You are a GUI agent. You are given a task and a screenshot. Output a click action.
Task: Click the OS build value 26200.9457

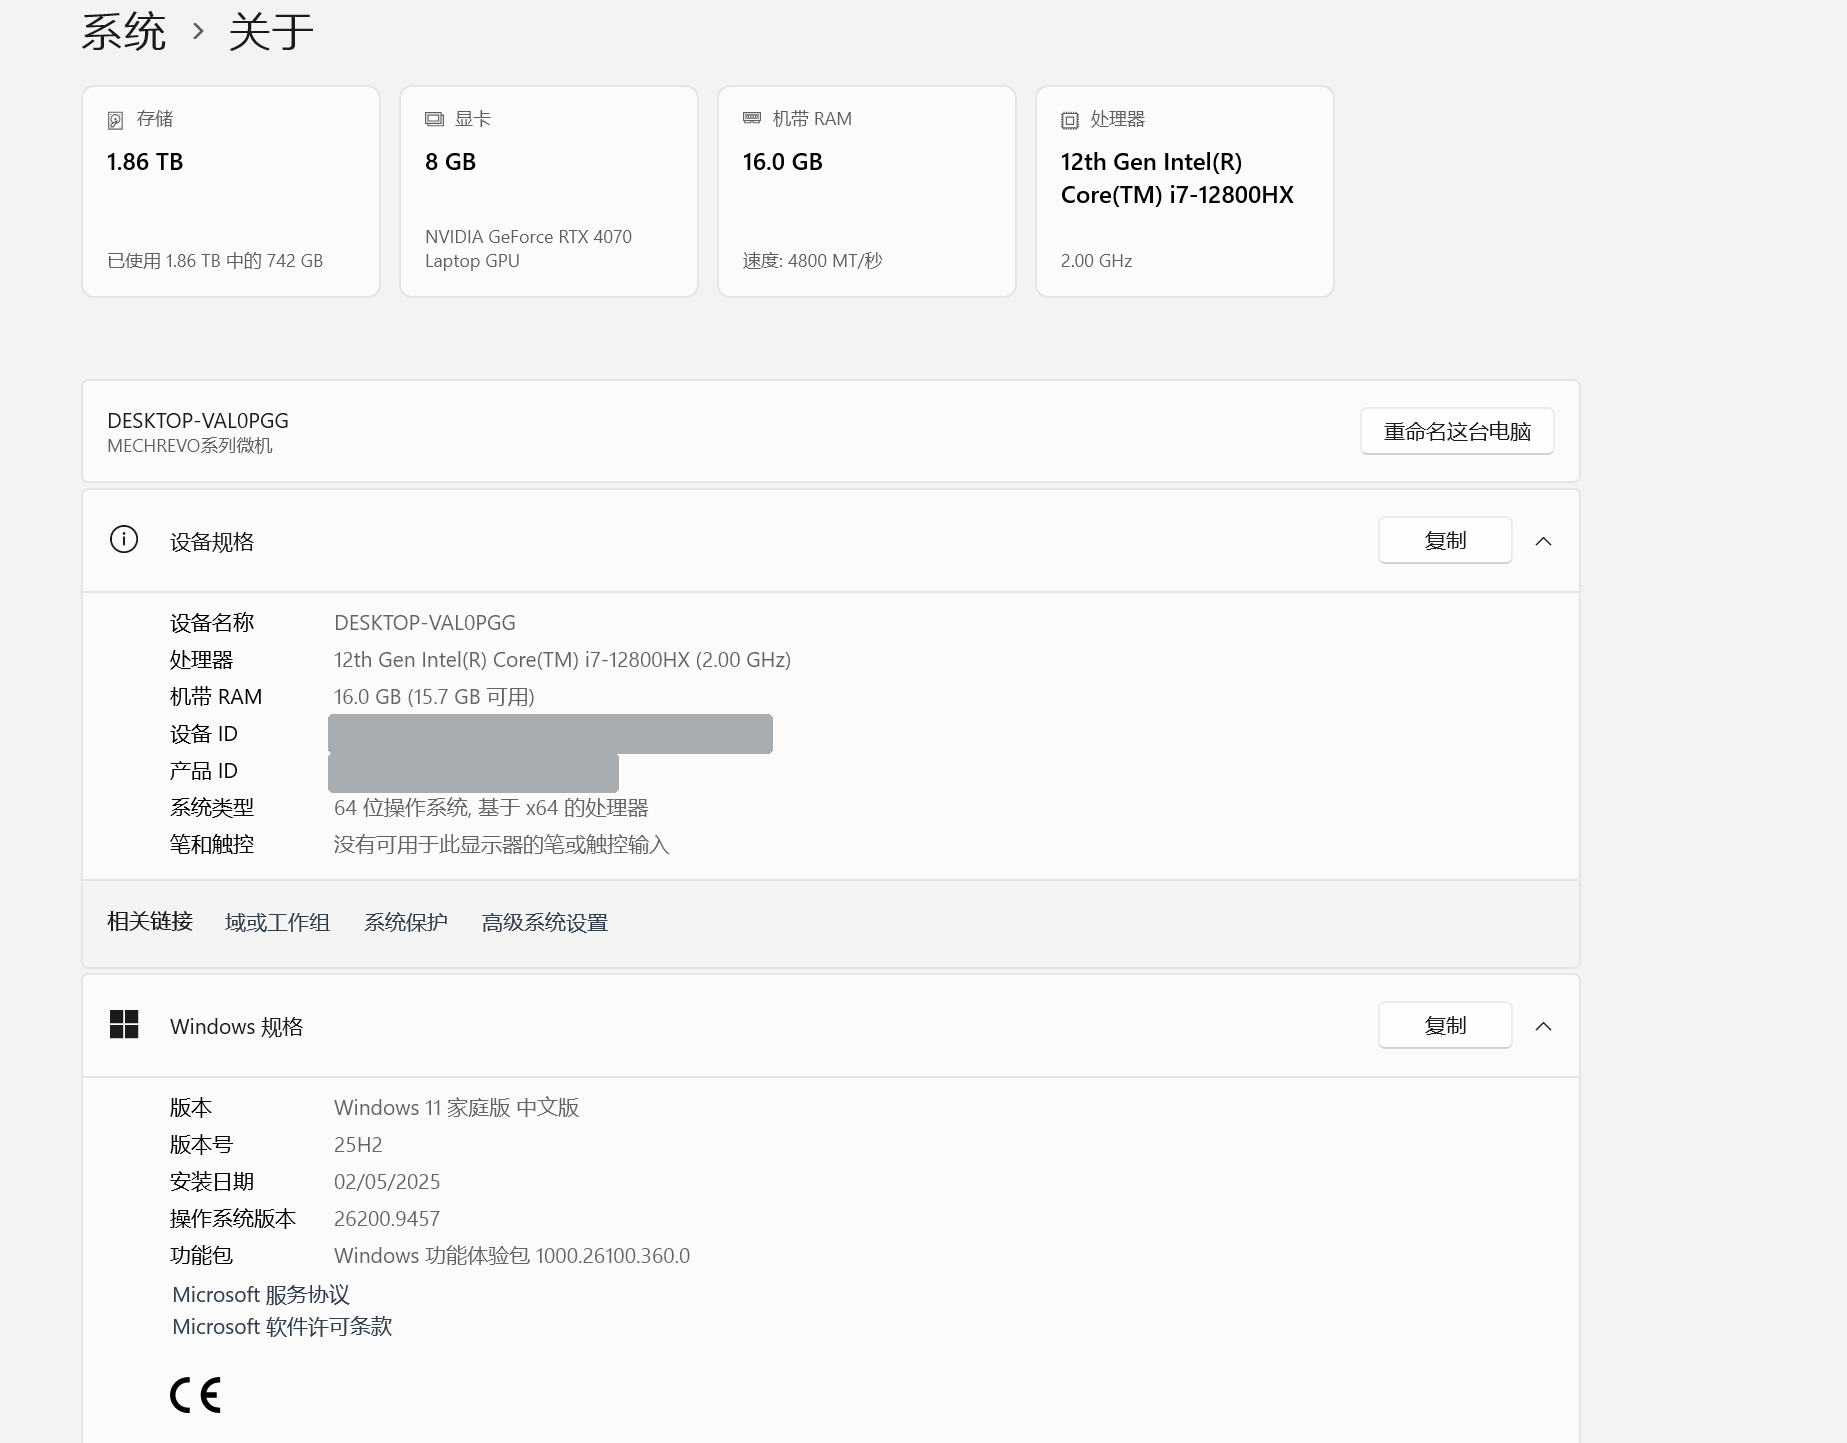[x=387, y=1219]
